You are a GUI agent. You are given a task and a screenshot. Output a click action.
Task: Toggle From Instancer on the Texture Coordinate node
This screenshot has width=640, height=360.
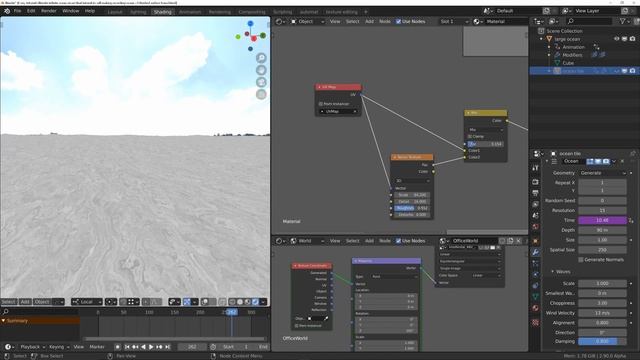click(296, 326)
